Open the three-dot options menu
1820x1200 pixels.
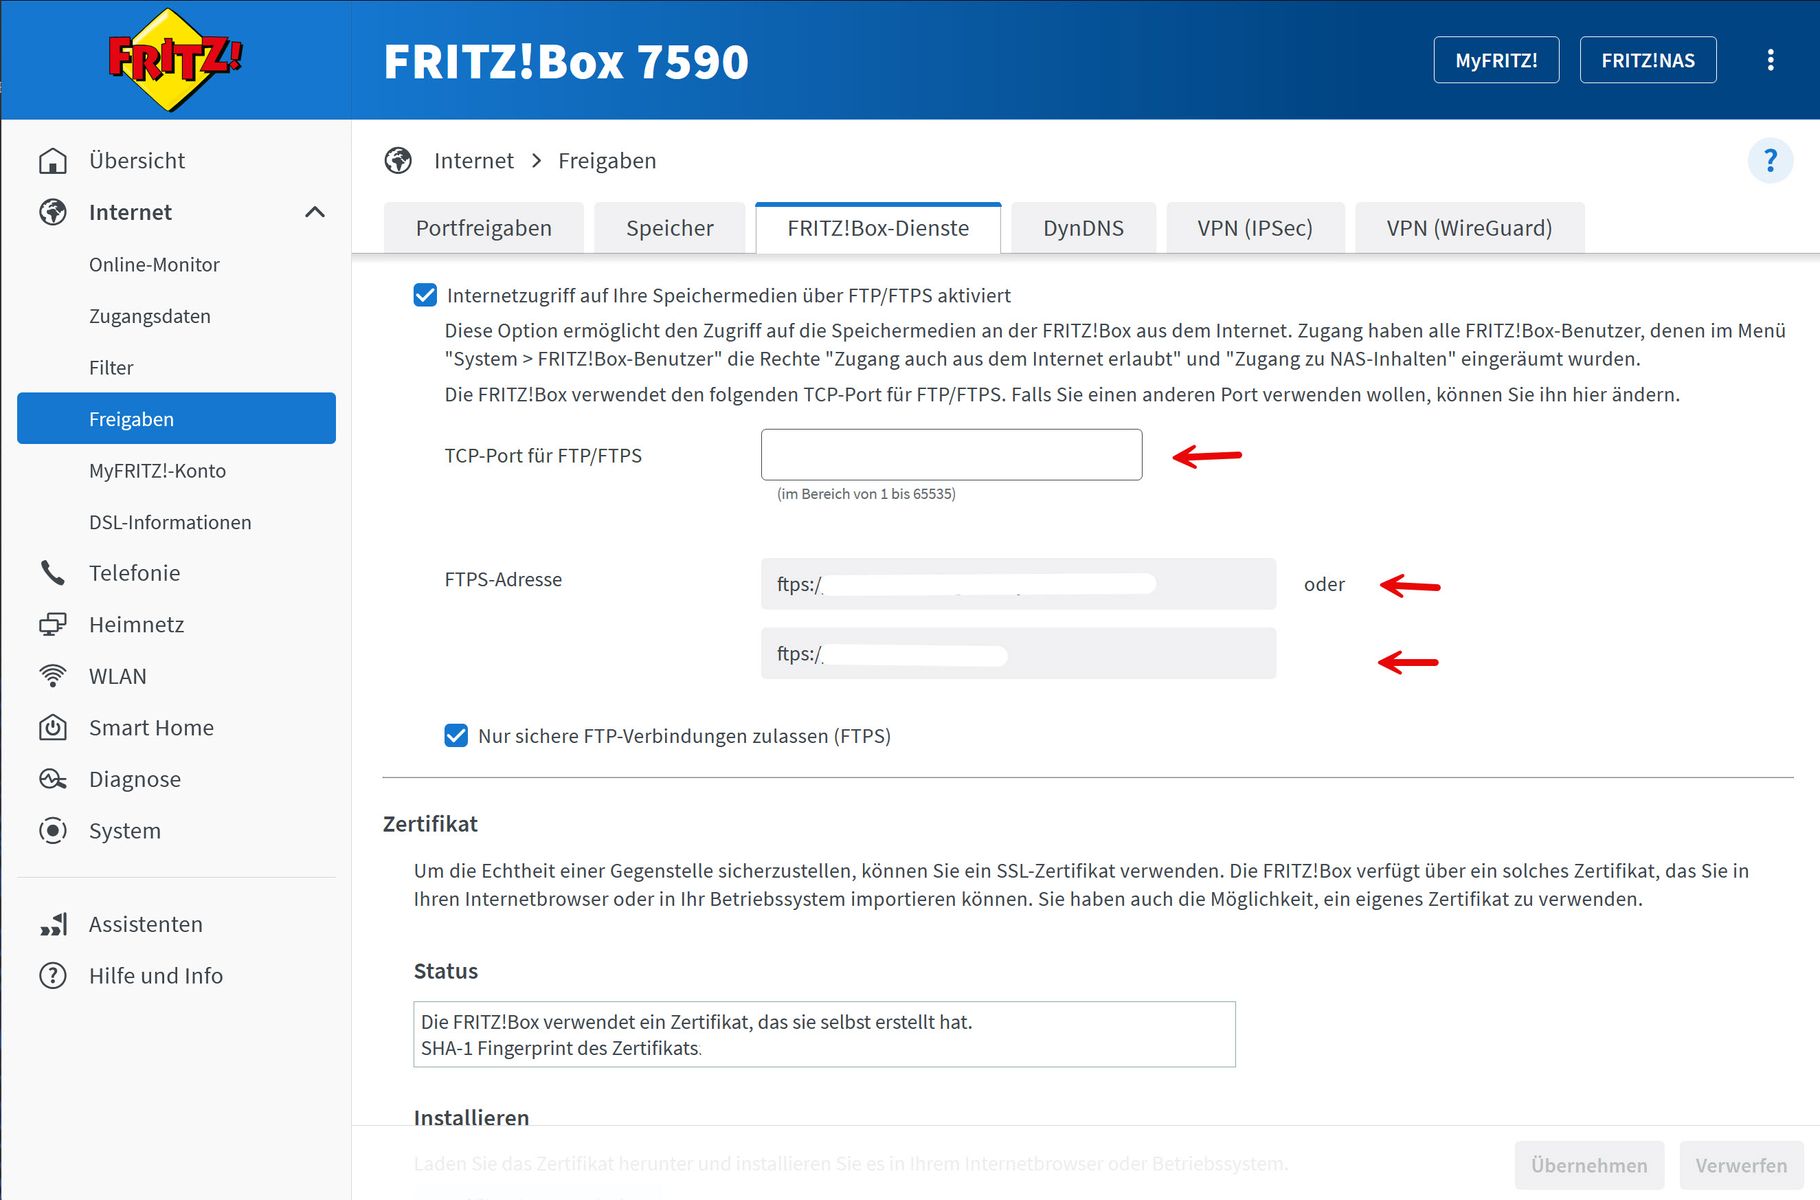(x=1770, y=60)
